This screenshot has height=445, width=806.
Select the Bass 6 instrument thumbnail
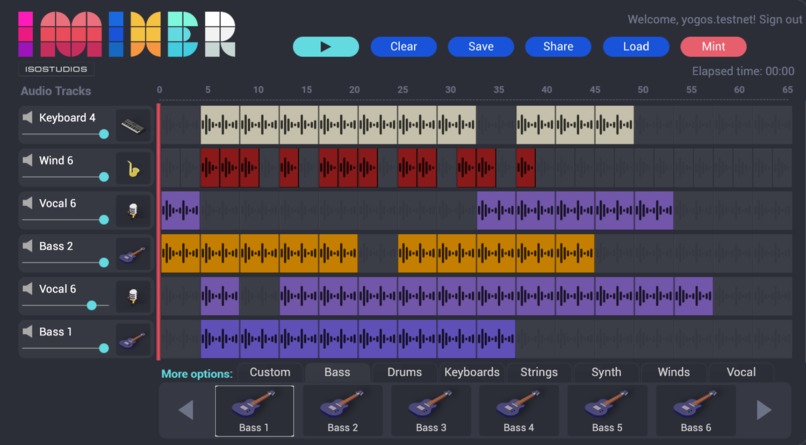tap(696, 411)
